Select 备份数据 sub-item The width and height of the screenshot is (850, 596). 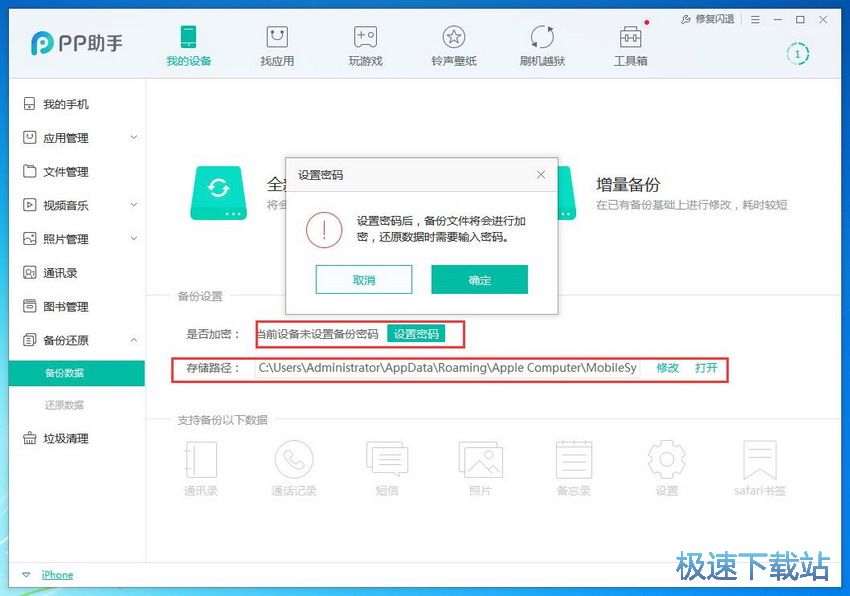coord(76,373)
